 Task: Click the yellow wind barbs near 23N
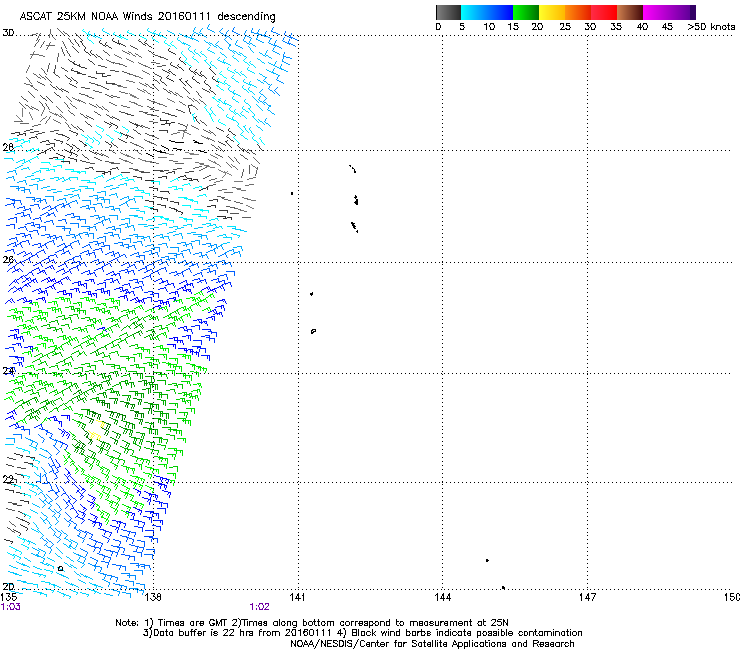tap(96, 432)
